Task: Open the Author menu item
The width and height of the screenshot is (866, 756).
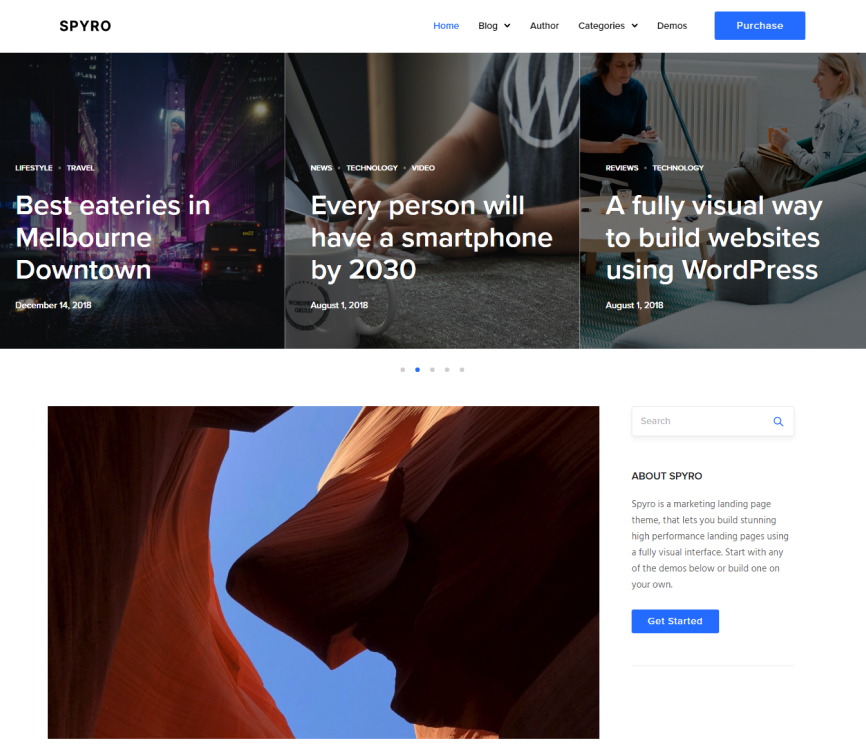Action: pos(544,25)
